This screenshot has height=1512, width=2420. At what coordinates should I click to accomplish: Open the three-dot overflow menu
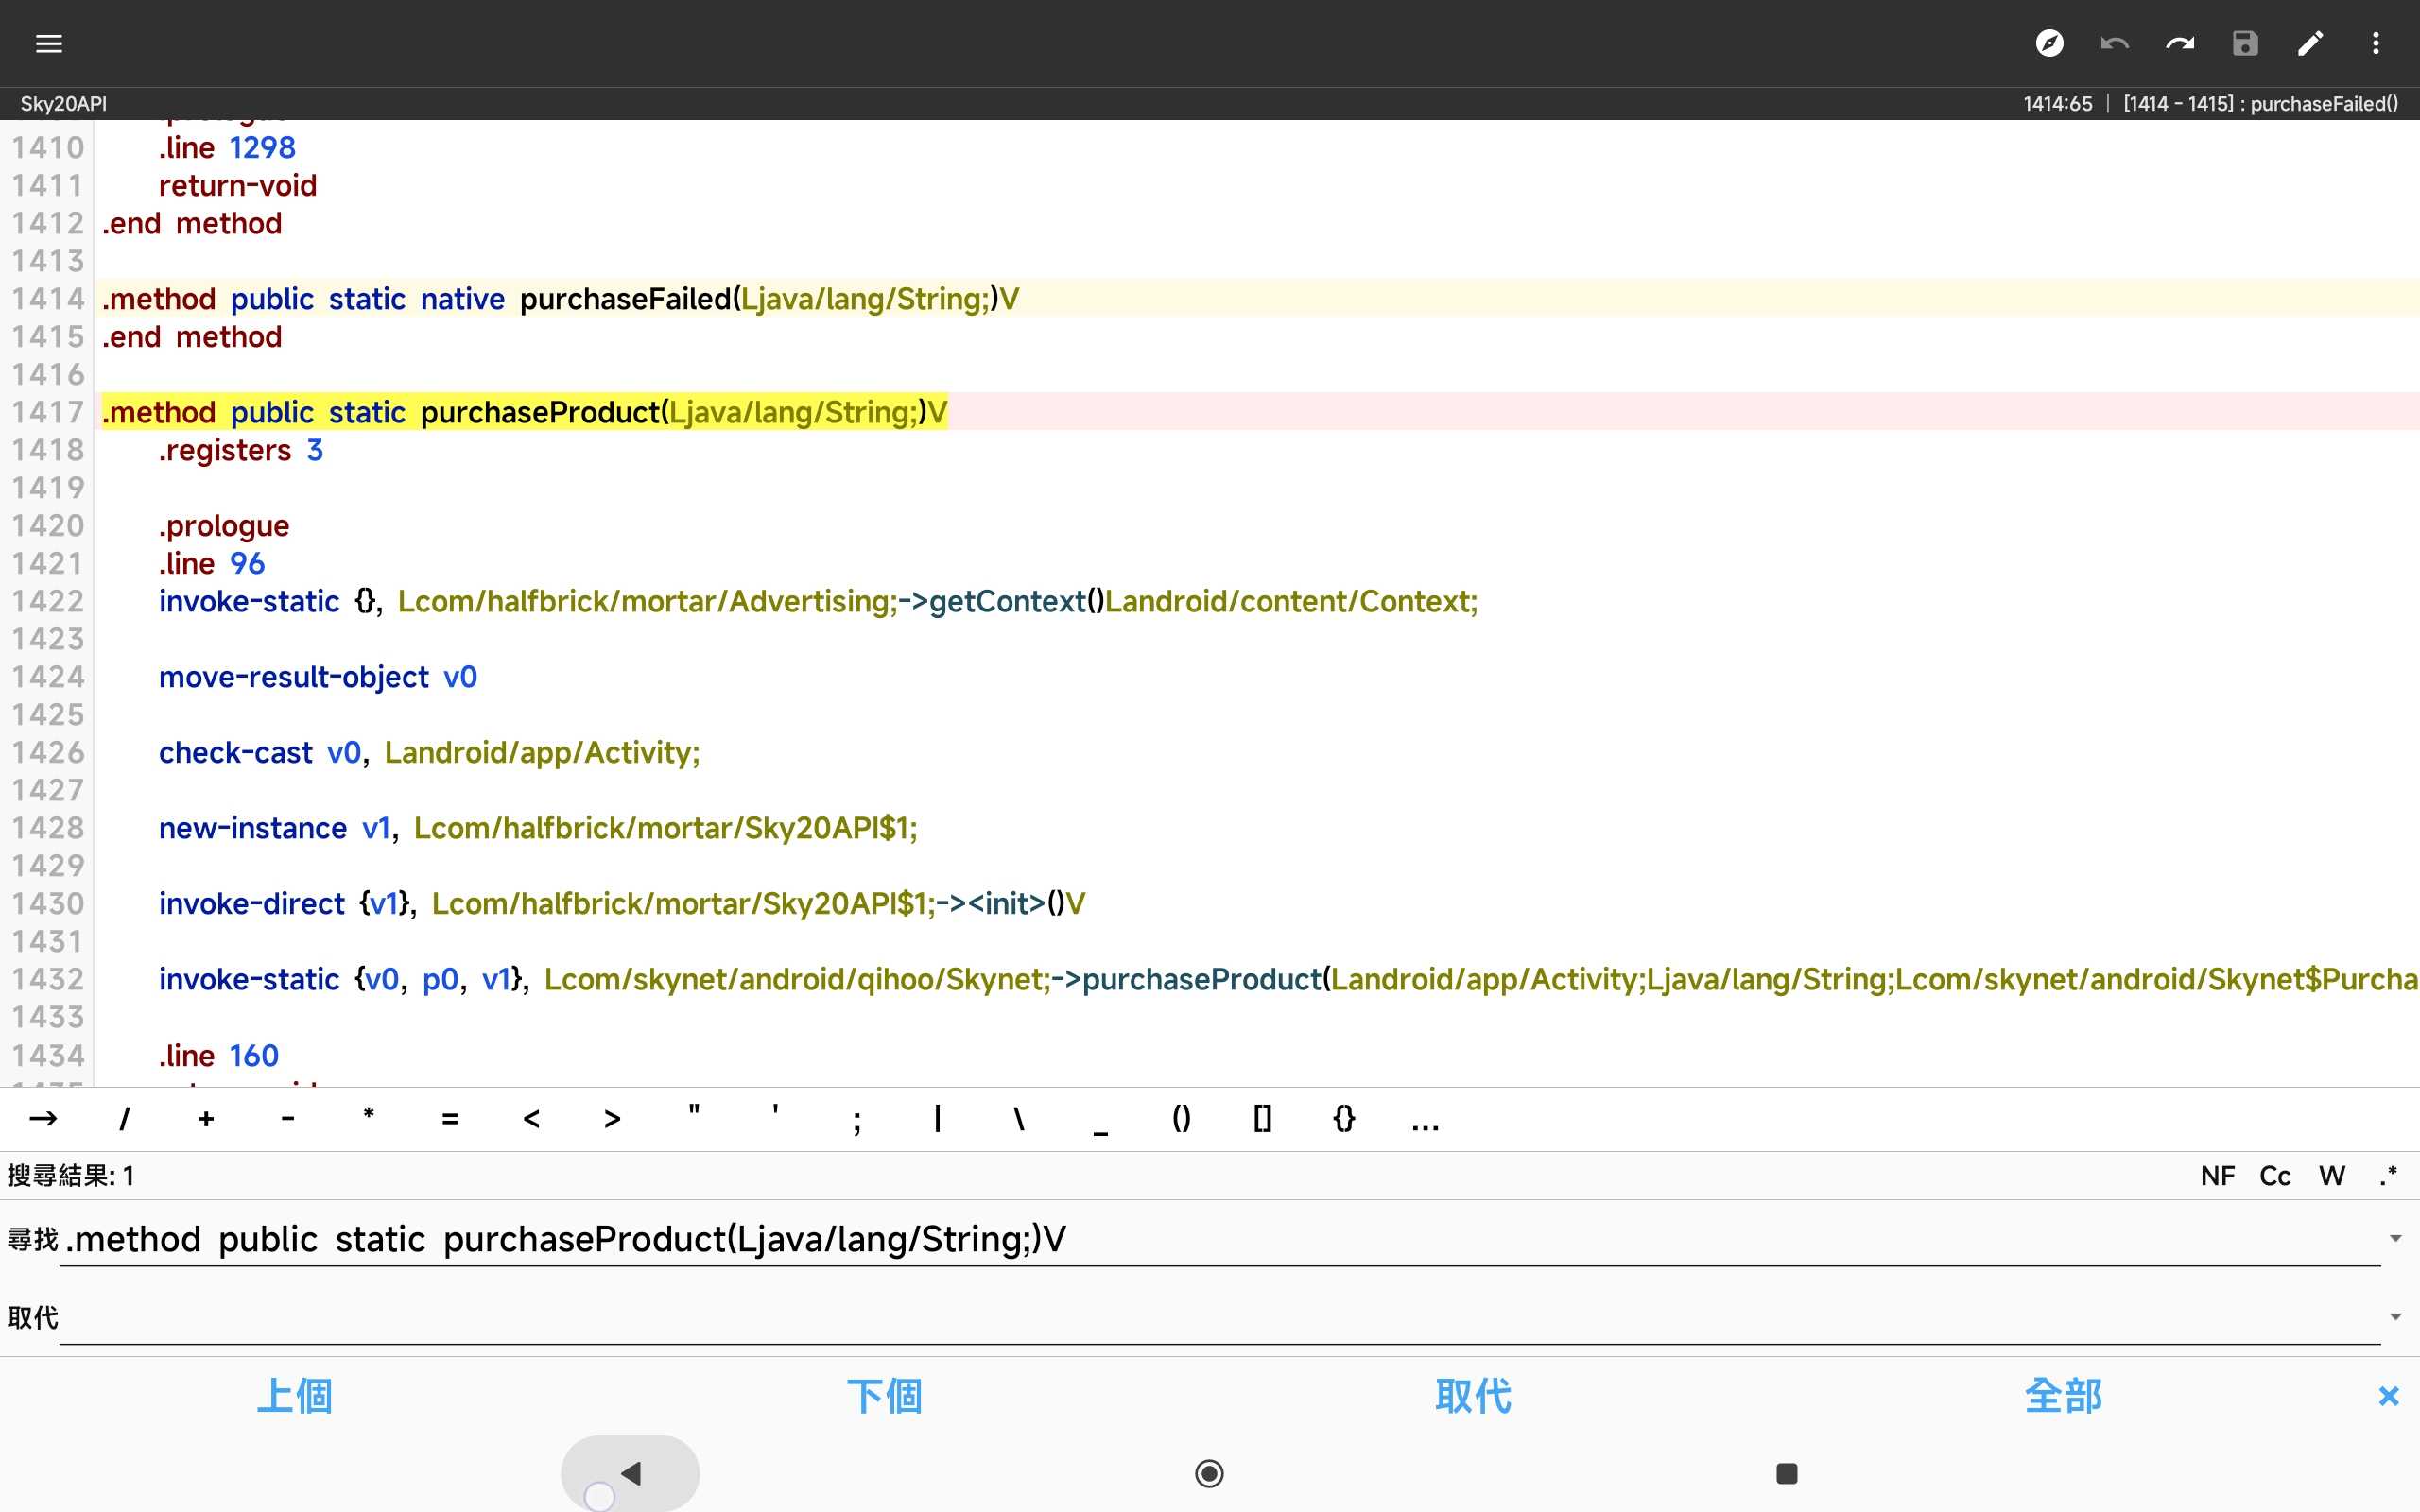point(2375,43)
